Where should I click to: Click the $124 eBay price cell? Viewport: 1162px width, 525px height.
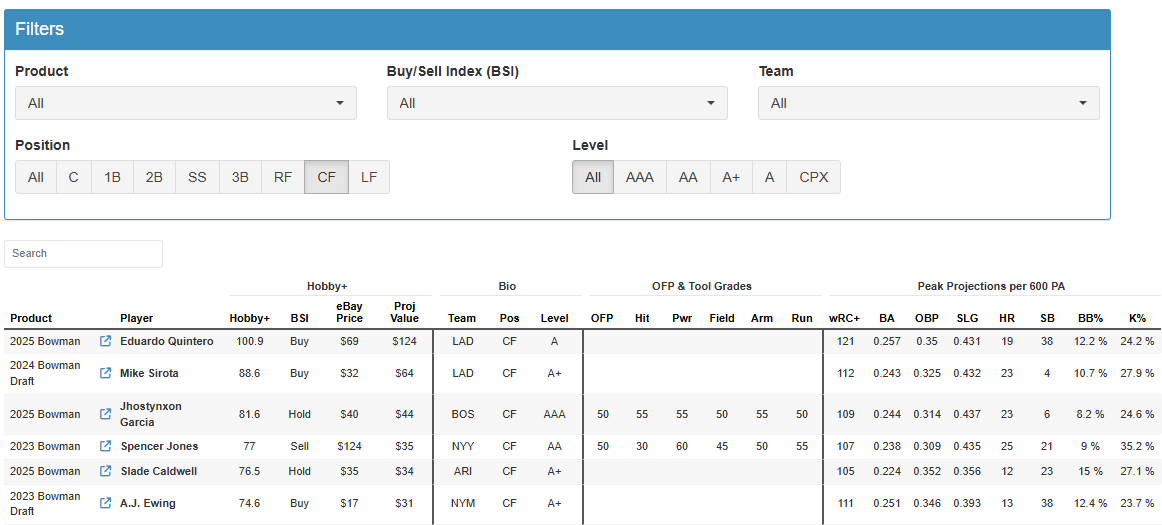(x=349, y=446)
